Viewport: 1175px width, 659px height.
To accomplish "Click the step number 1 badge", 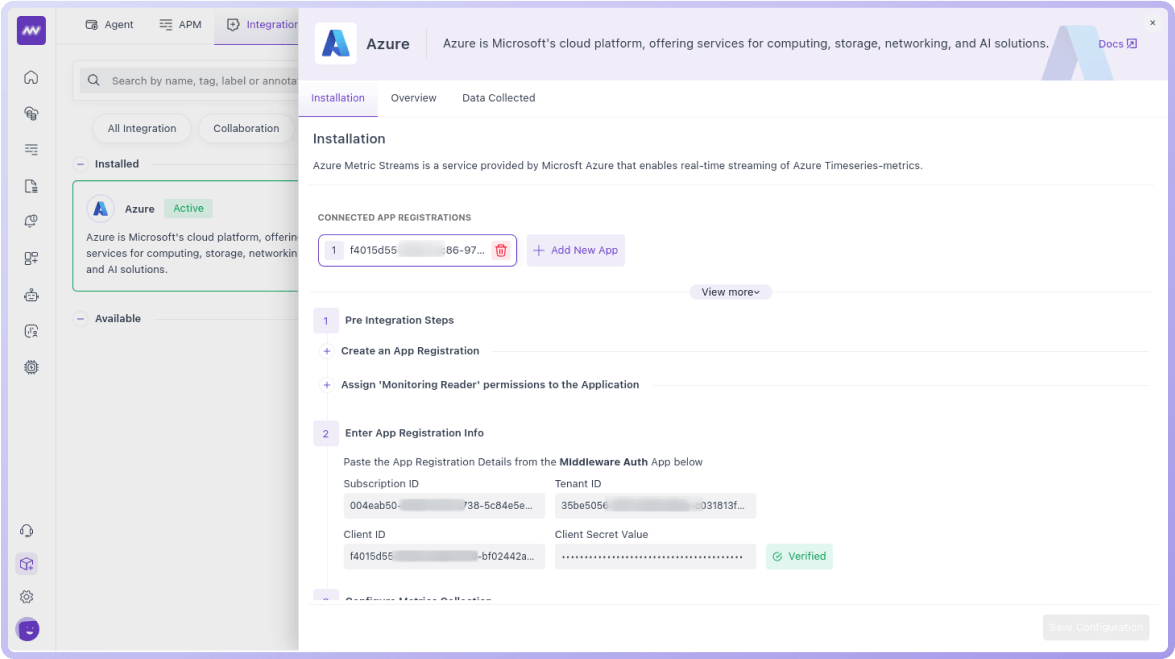I will tap(326, 321).
